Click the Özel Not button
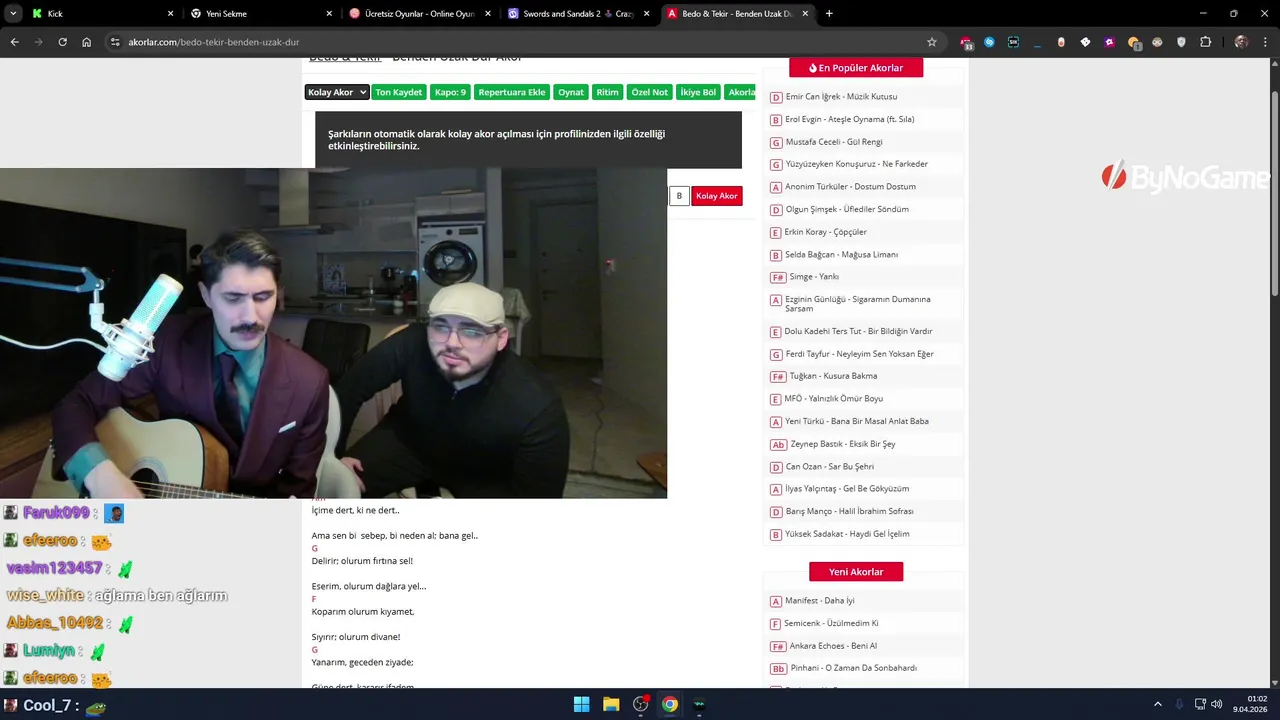The image size is (1280, 720). pos(649,92)
